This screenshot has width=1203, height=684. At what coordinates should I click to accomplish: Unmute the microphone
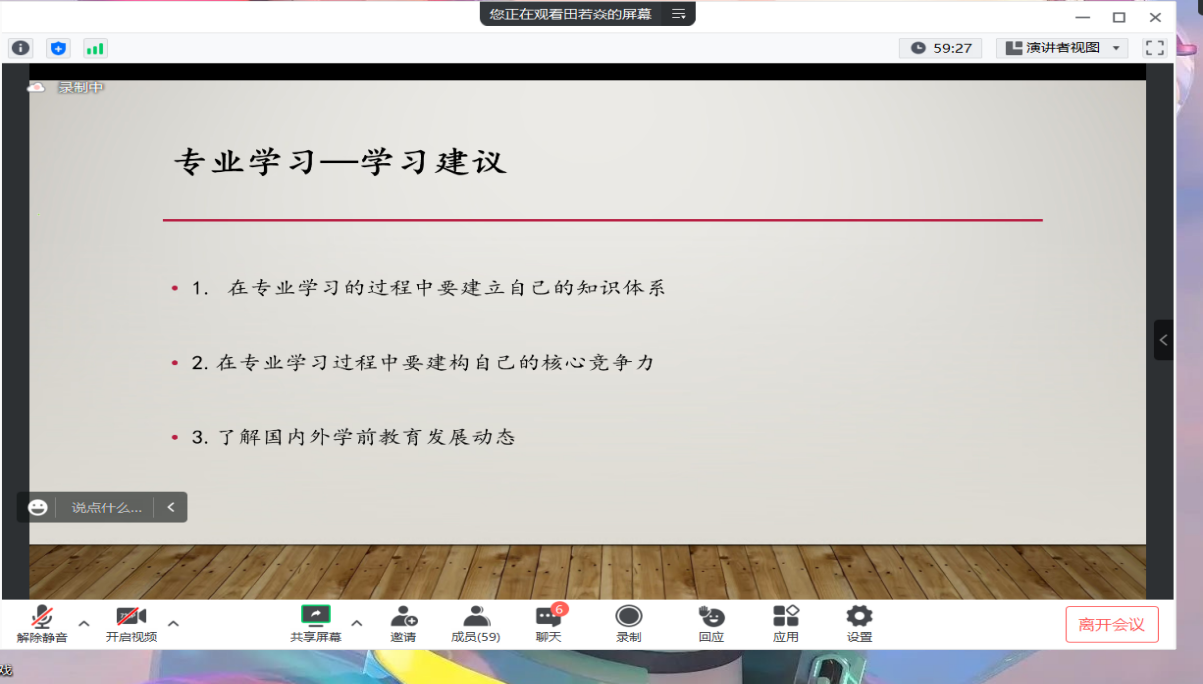point(42,624)
